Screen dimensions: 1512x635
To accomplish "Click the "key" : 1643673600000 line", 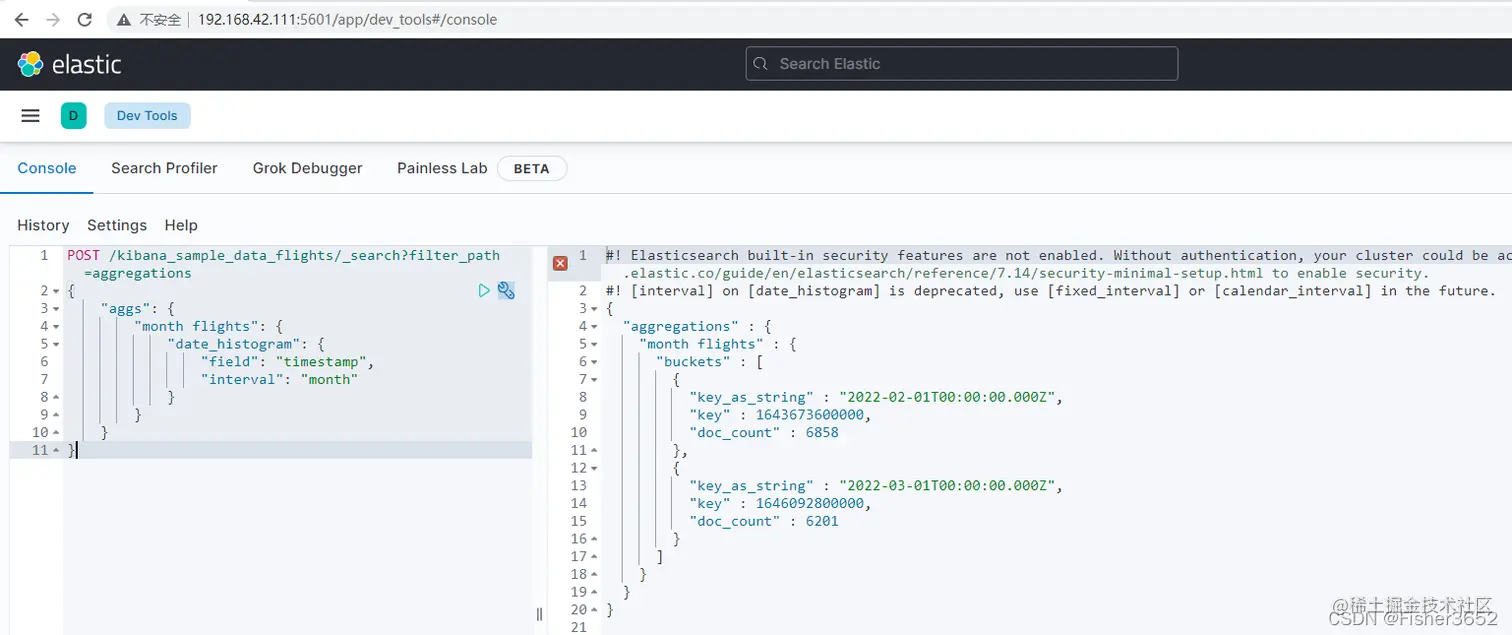I will [x=780, y=415].
